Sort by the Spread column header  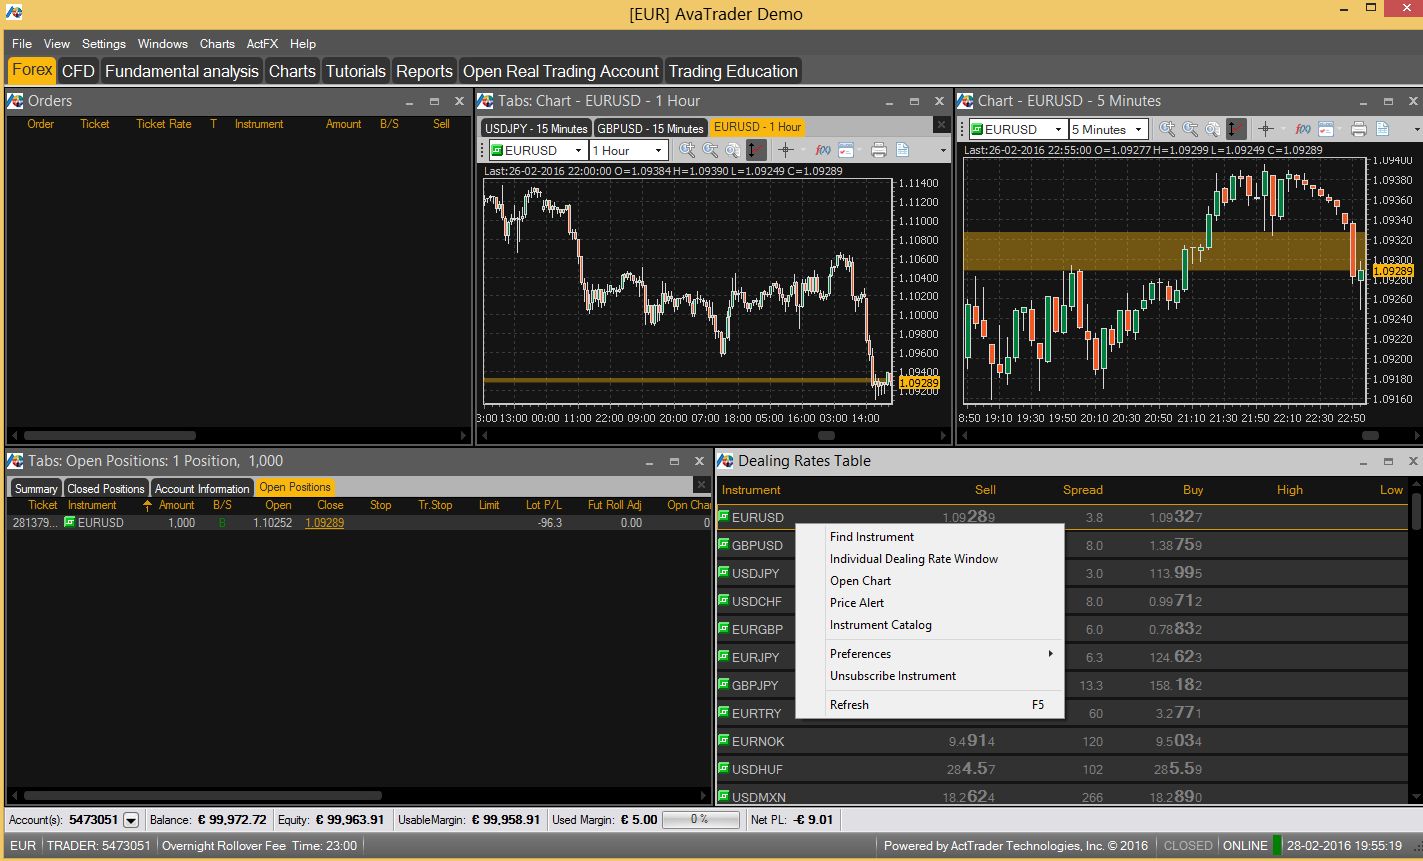pos(1082,490)
